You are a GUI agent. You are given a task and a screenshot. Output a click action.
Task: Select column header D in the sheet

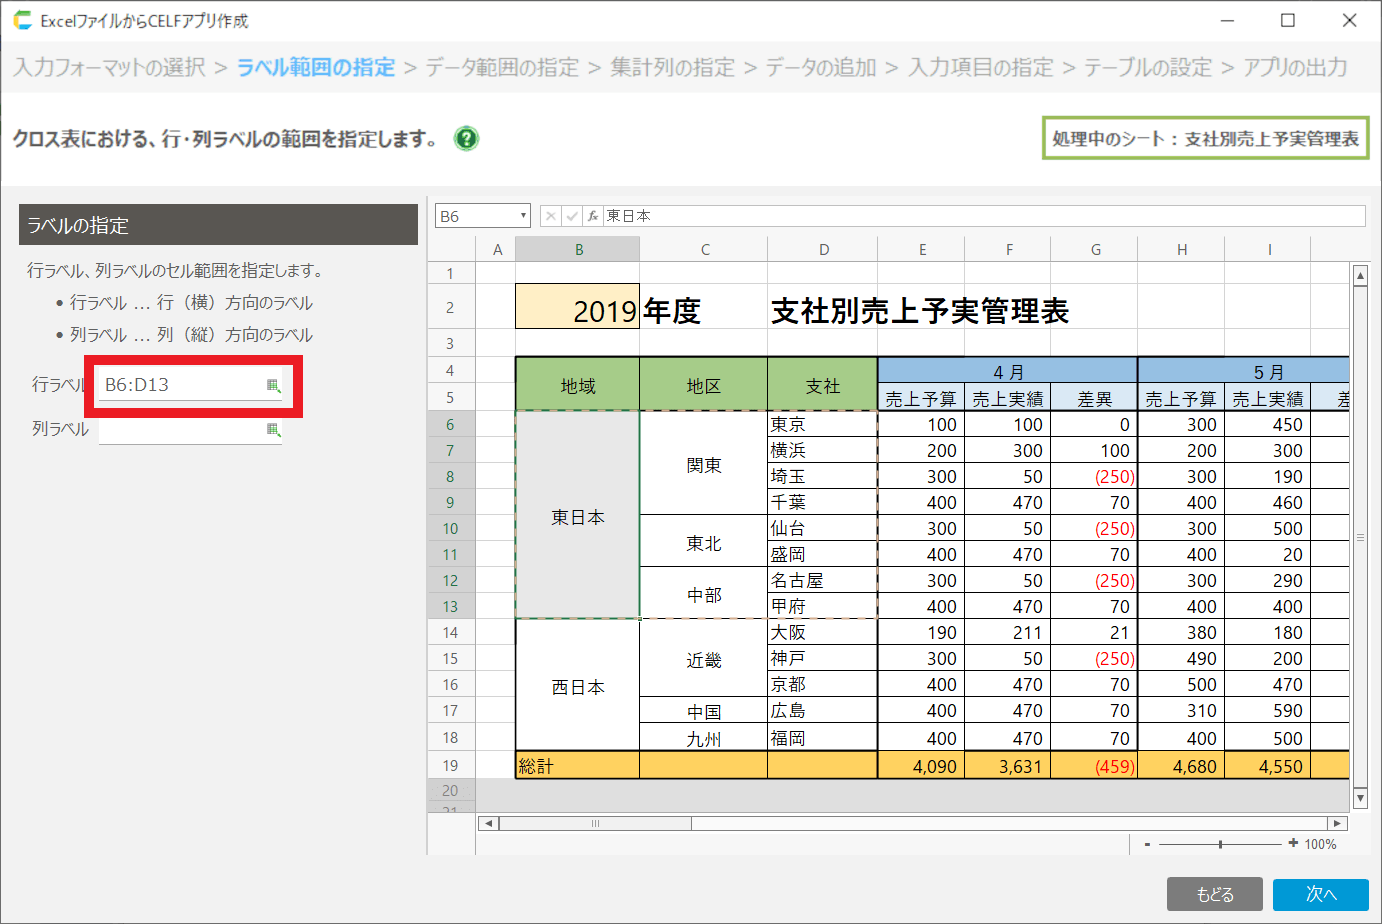pyautogui.click(x=823, y=250)
